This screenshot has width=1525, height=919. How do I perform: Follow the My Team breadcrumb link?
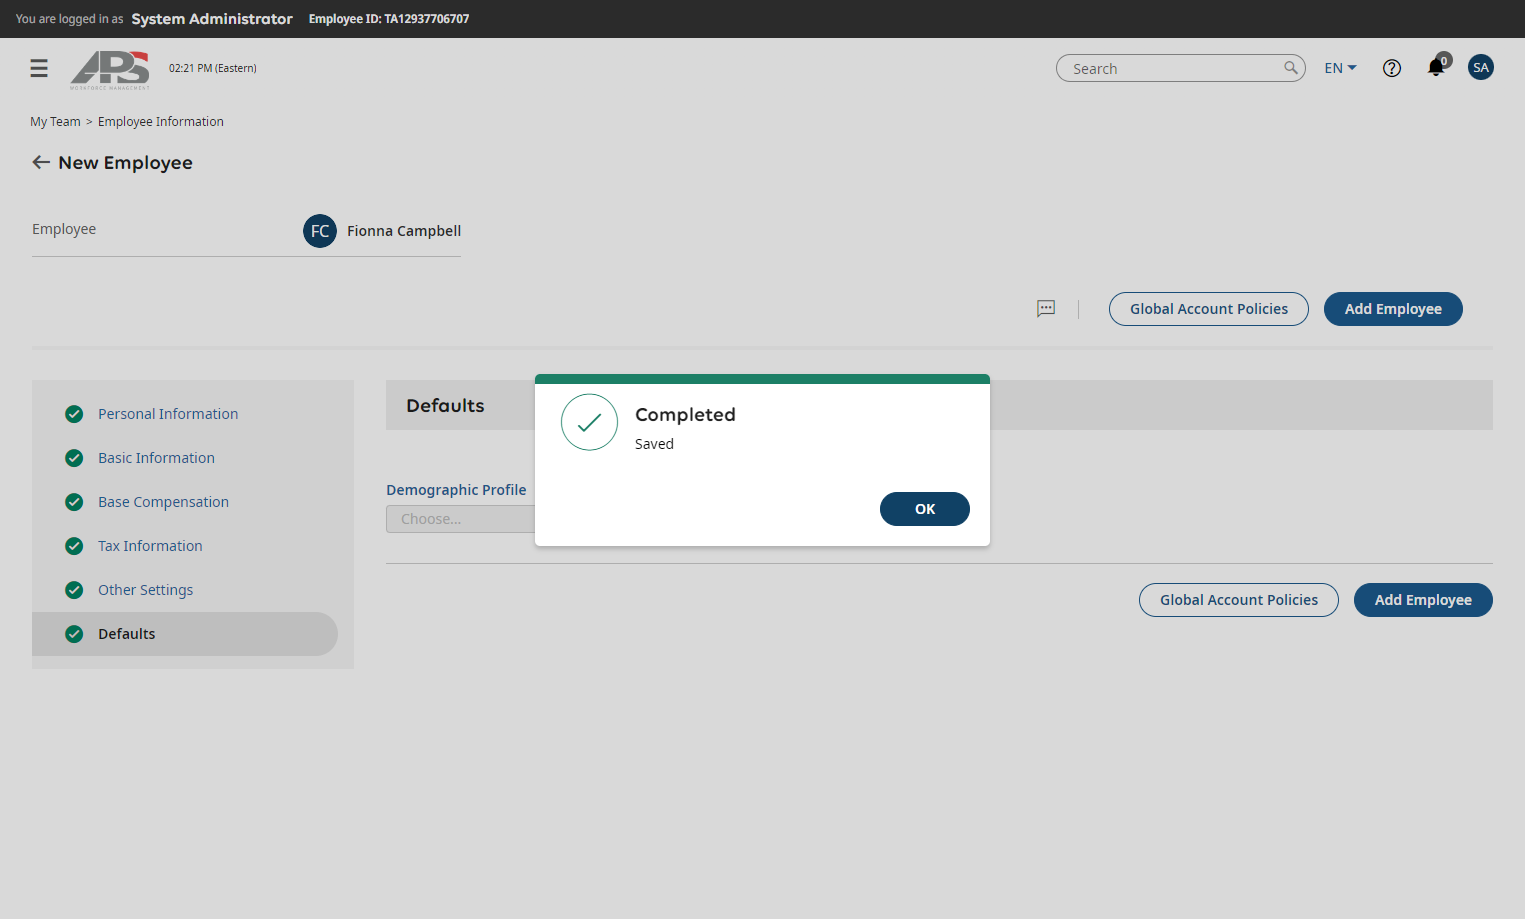(55, 122)
